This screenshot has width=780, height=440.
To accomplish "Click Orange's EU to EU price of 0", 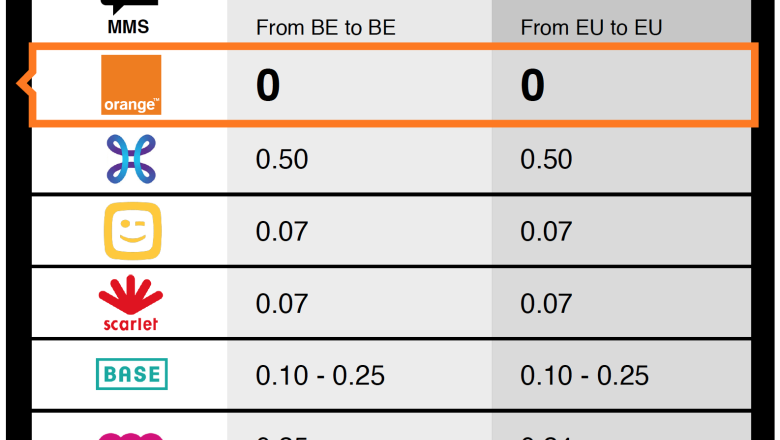I will pos(533,85).
